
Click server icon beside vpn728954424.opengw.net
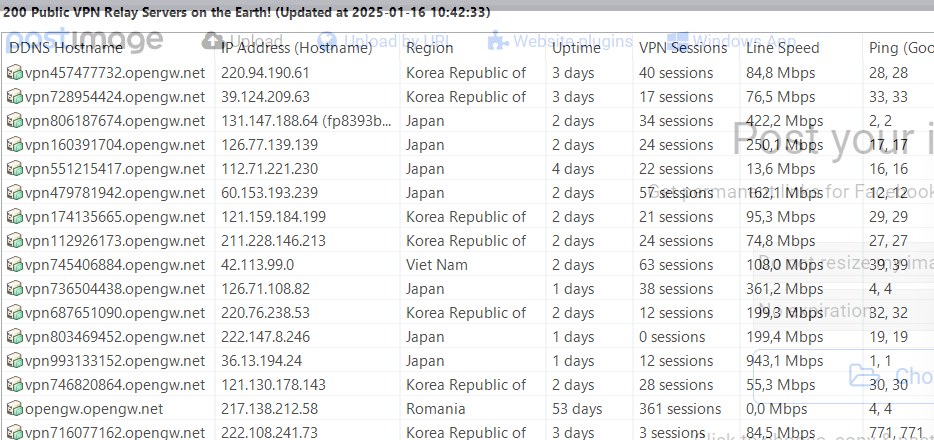(x=15, y=97)
